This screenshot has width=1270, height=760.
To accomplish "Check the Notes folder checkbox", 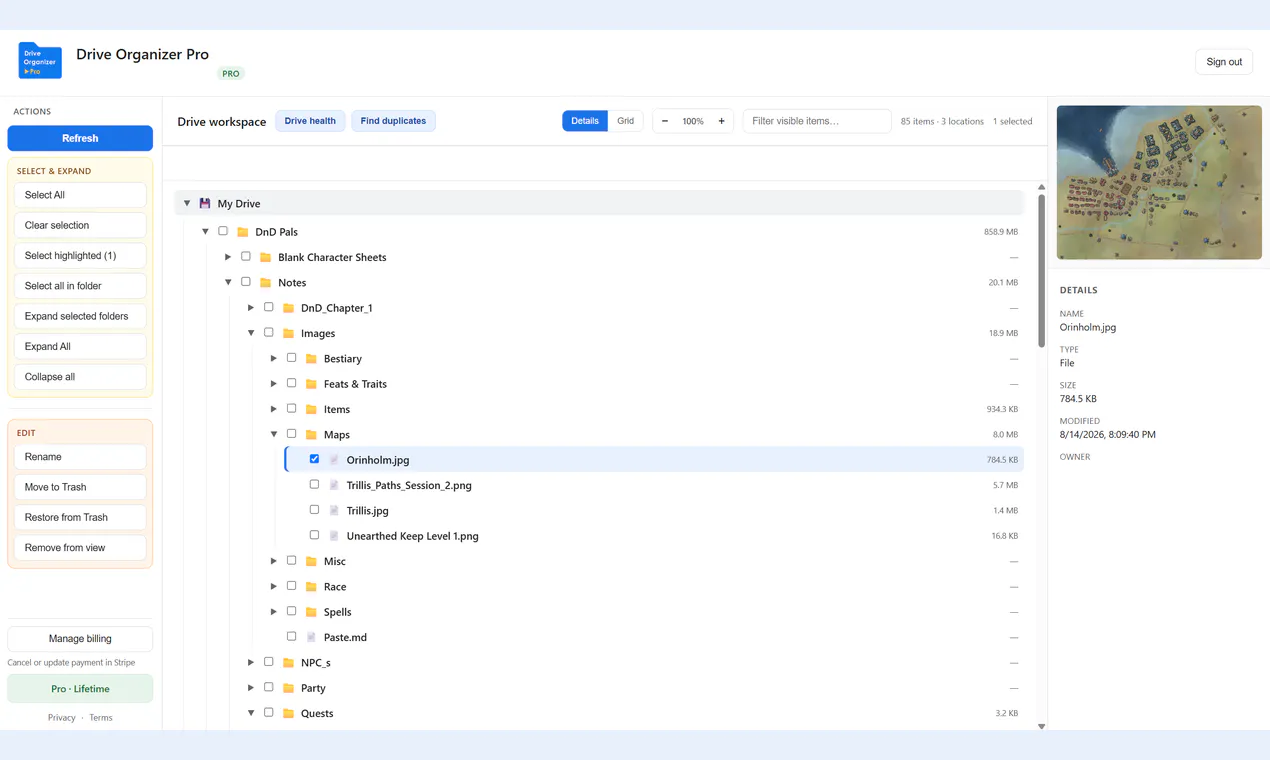I will [246, 282].
